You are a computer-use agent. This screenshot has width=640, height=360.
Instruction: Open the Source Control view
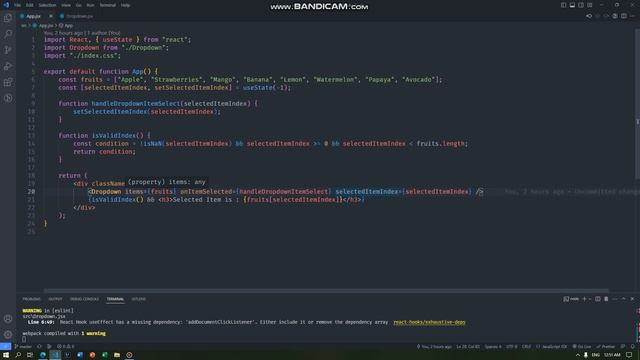tap(8, 50)
